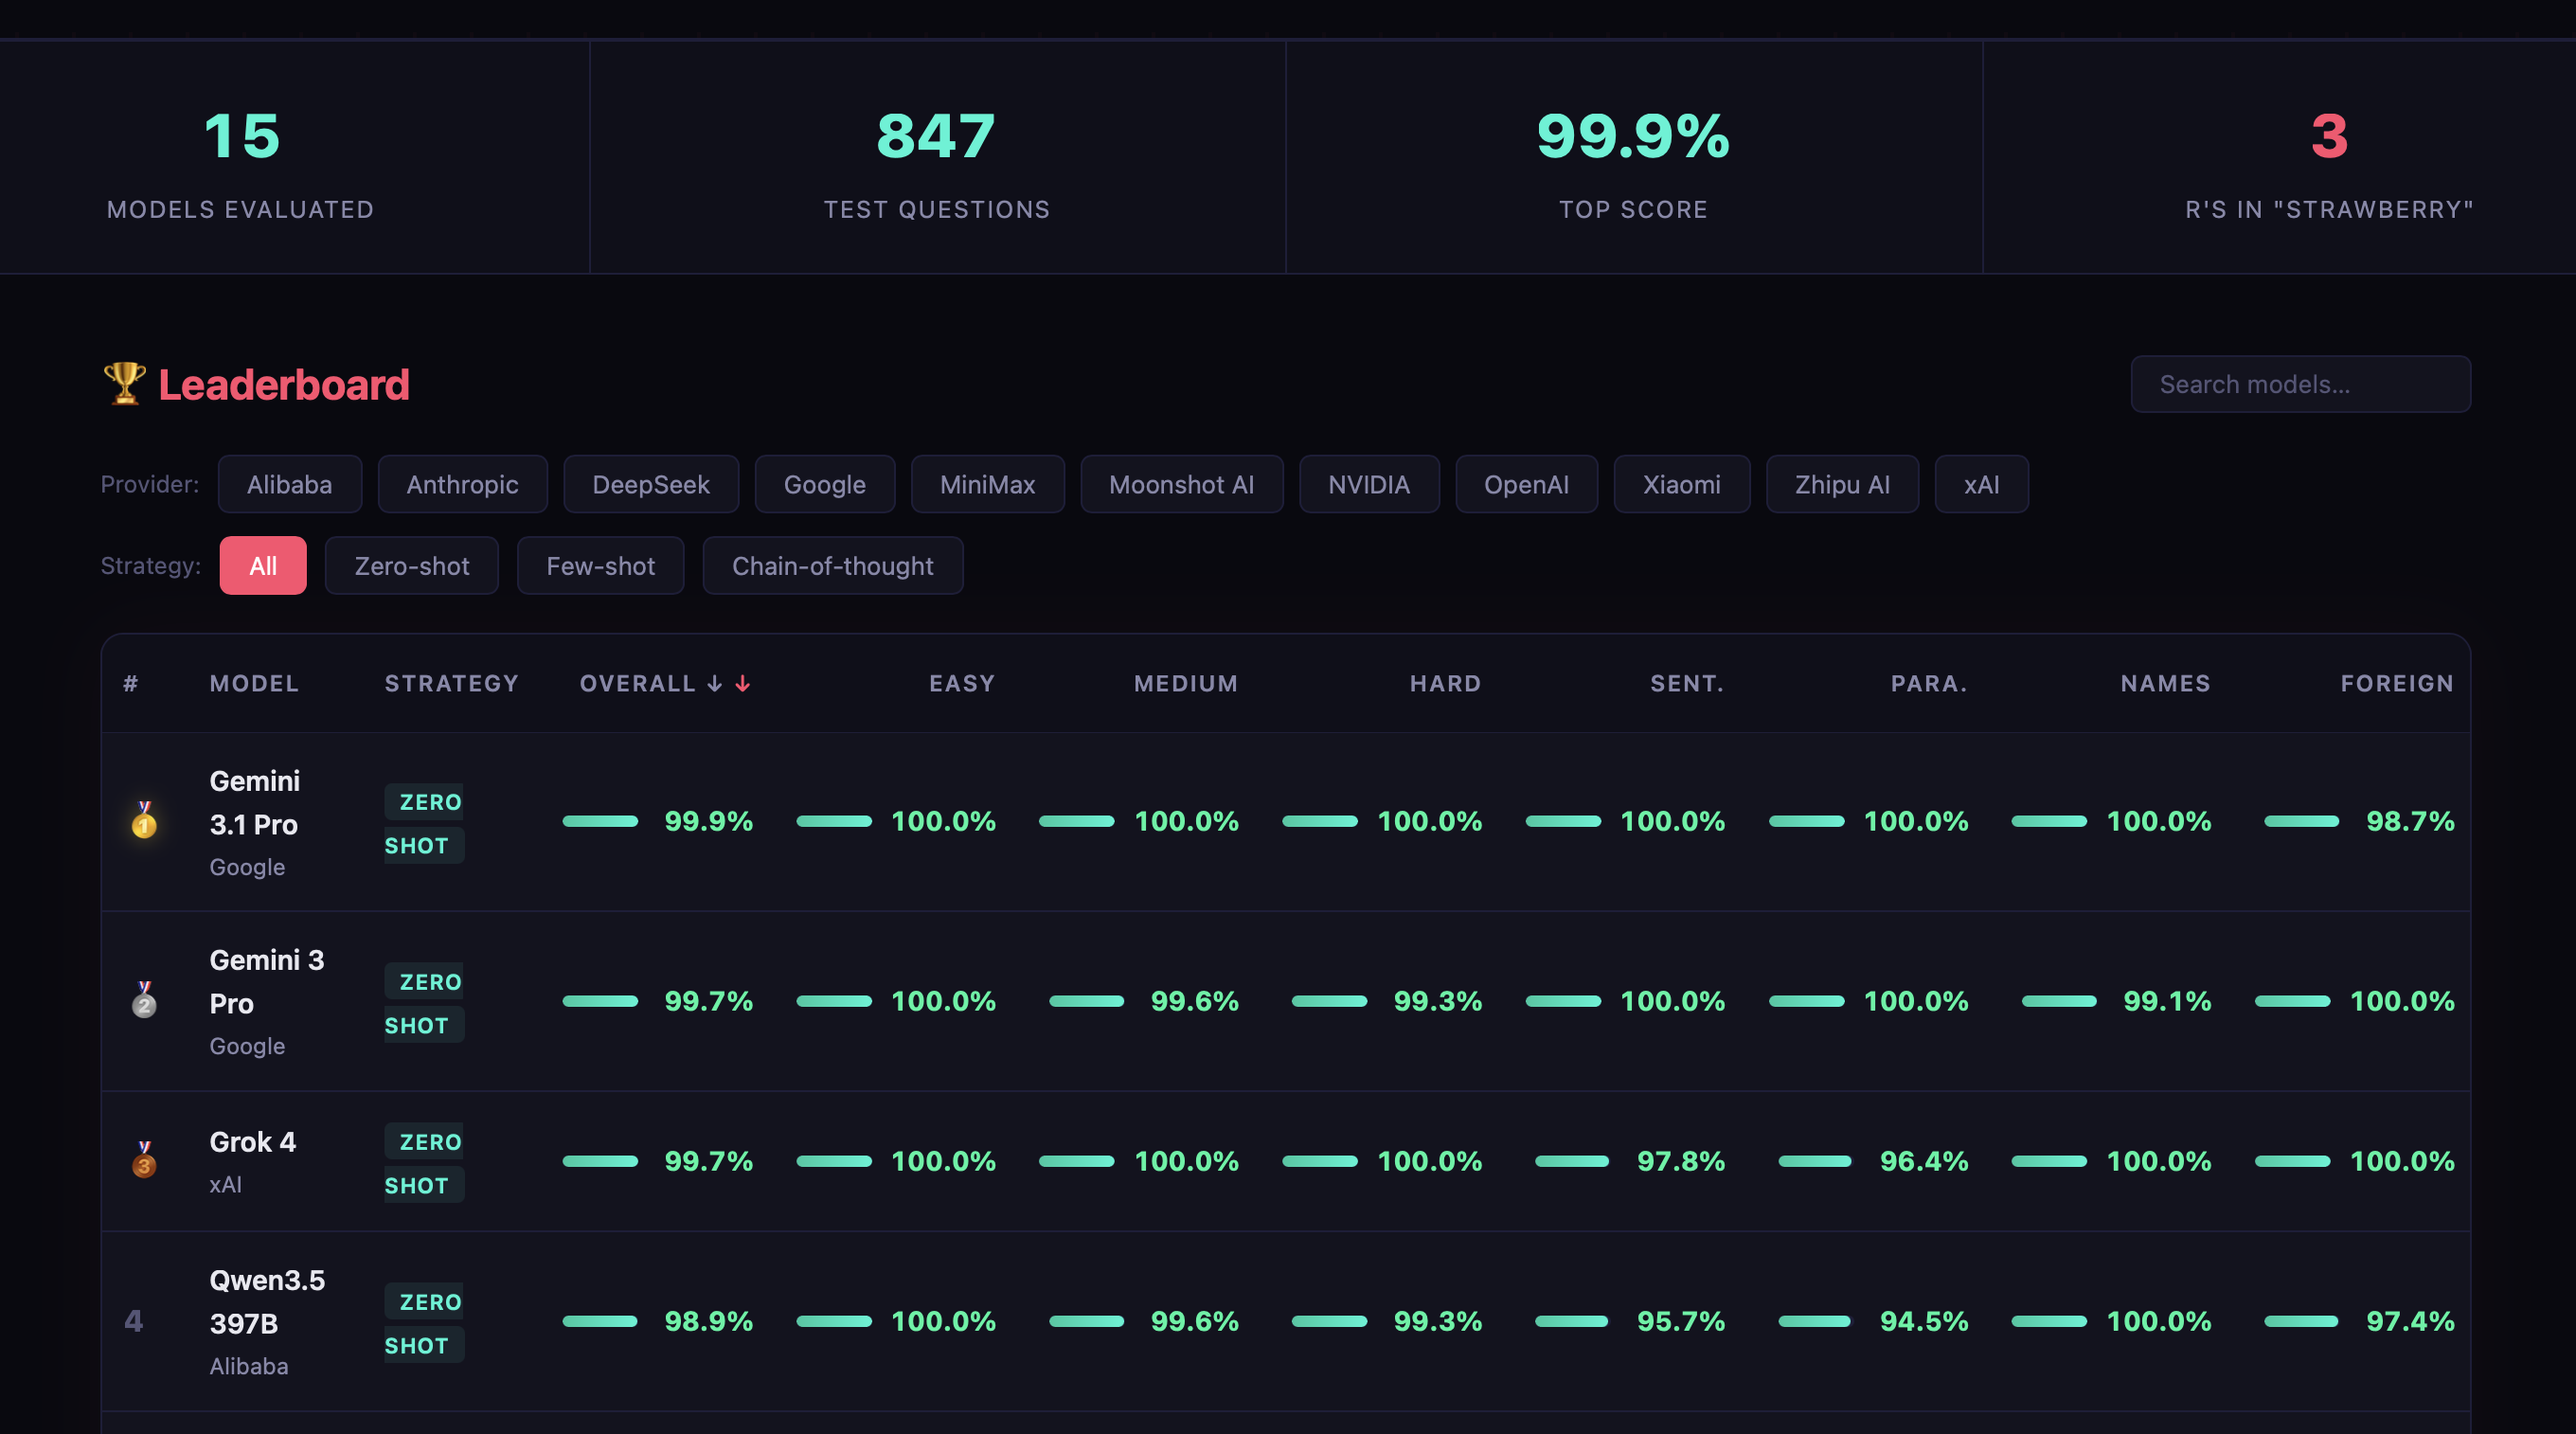Image resolution: width=2576 pixels, height=1434 pixels.
Task: Select the Zero-shot strategy tab
Action: tap(412, 566)
